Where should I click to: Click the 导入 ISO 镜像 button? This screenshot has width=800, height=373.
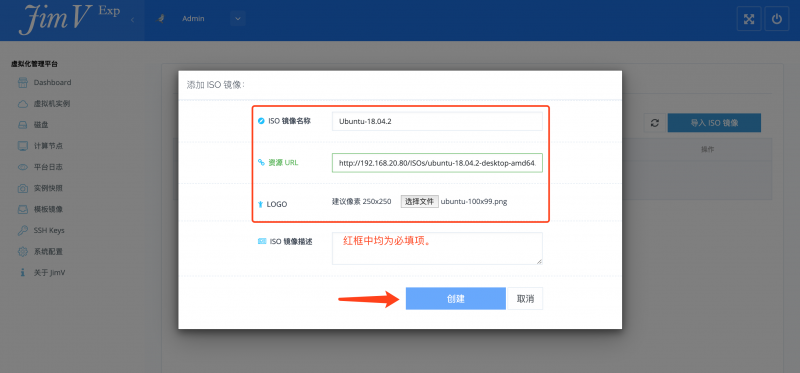714,123
